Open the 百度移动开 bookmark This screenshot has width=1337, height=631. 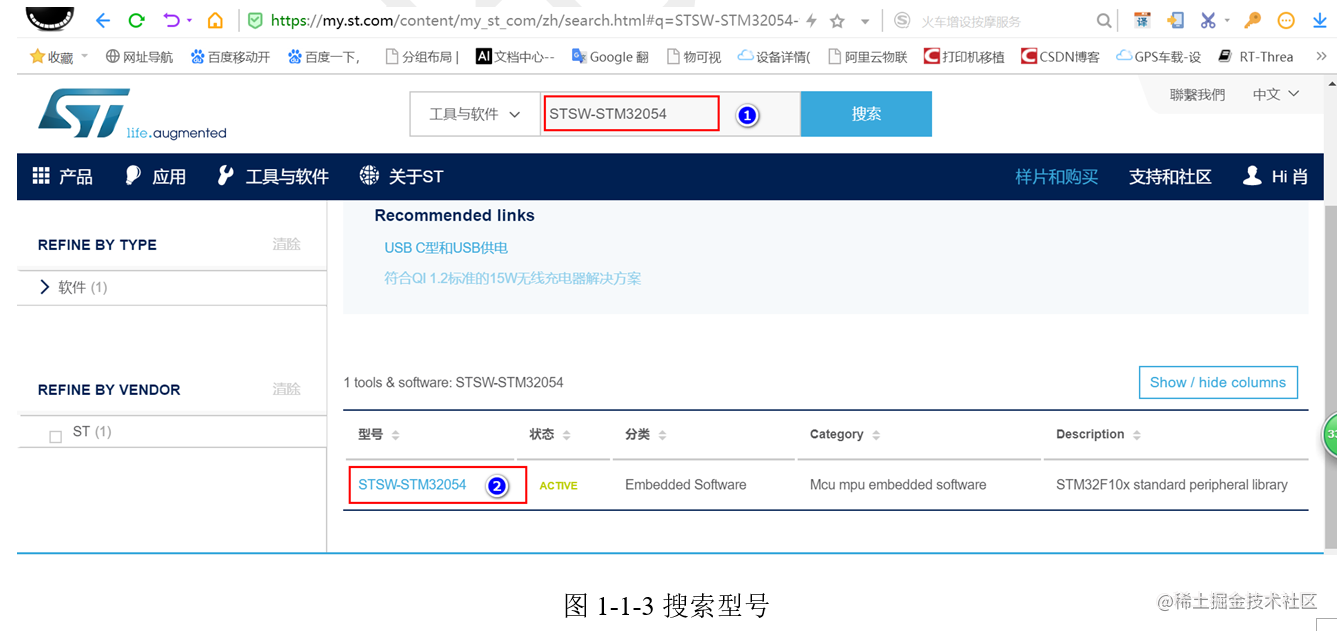tap(231, 57)
